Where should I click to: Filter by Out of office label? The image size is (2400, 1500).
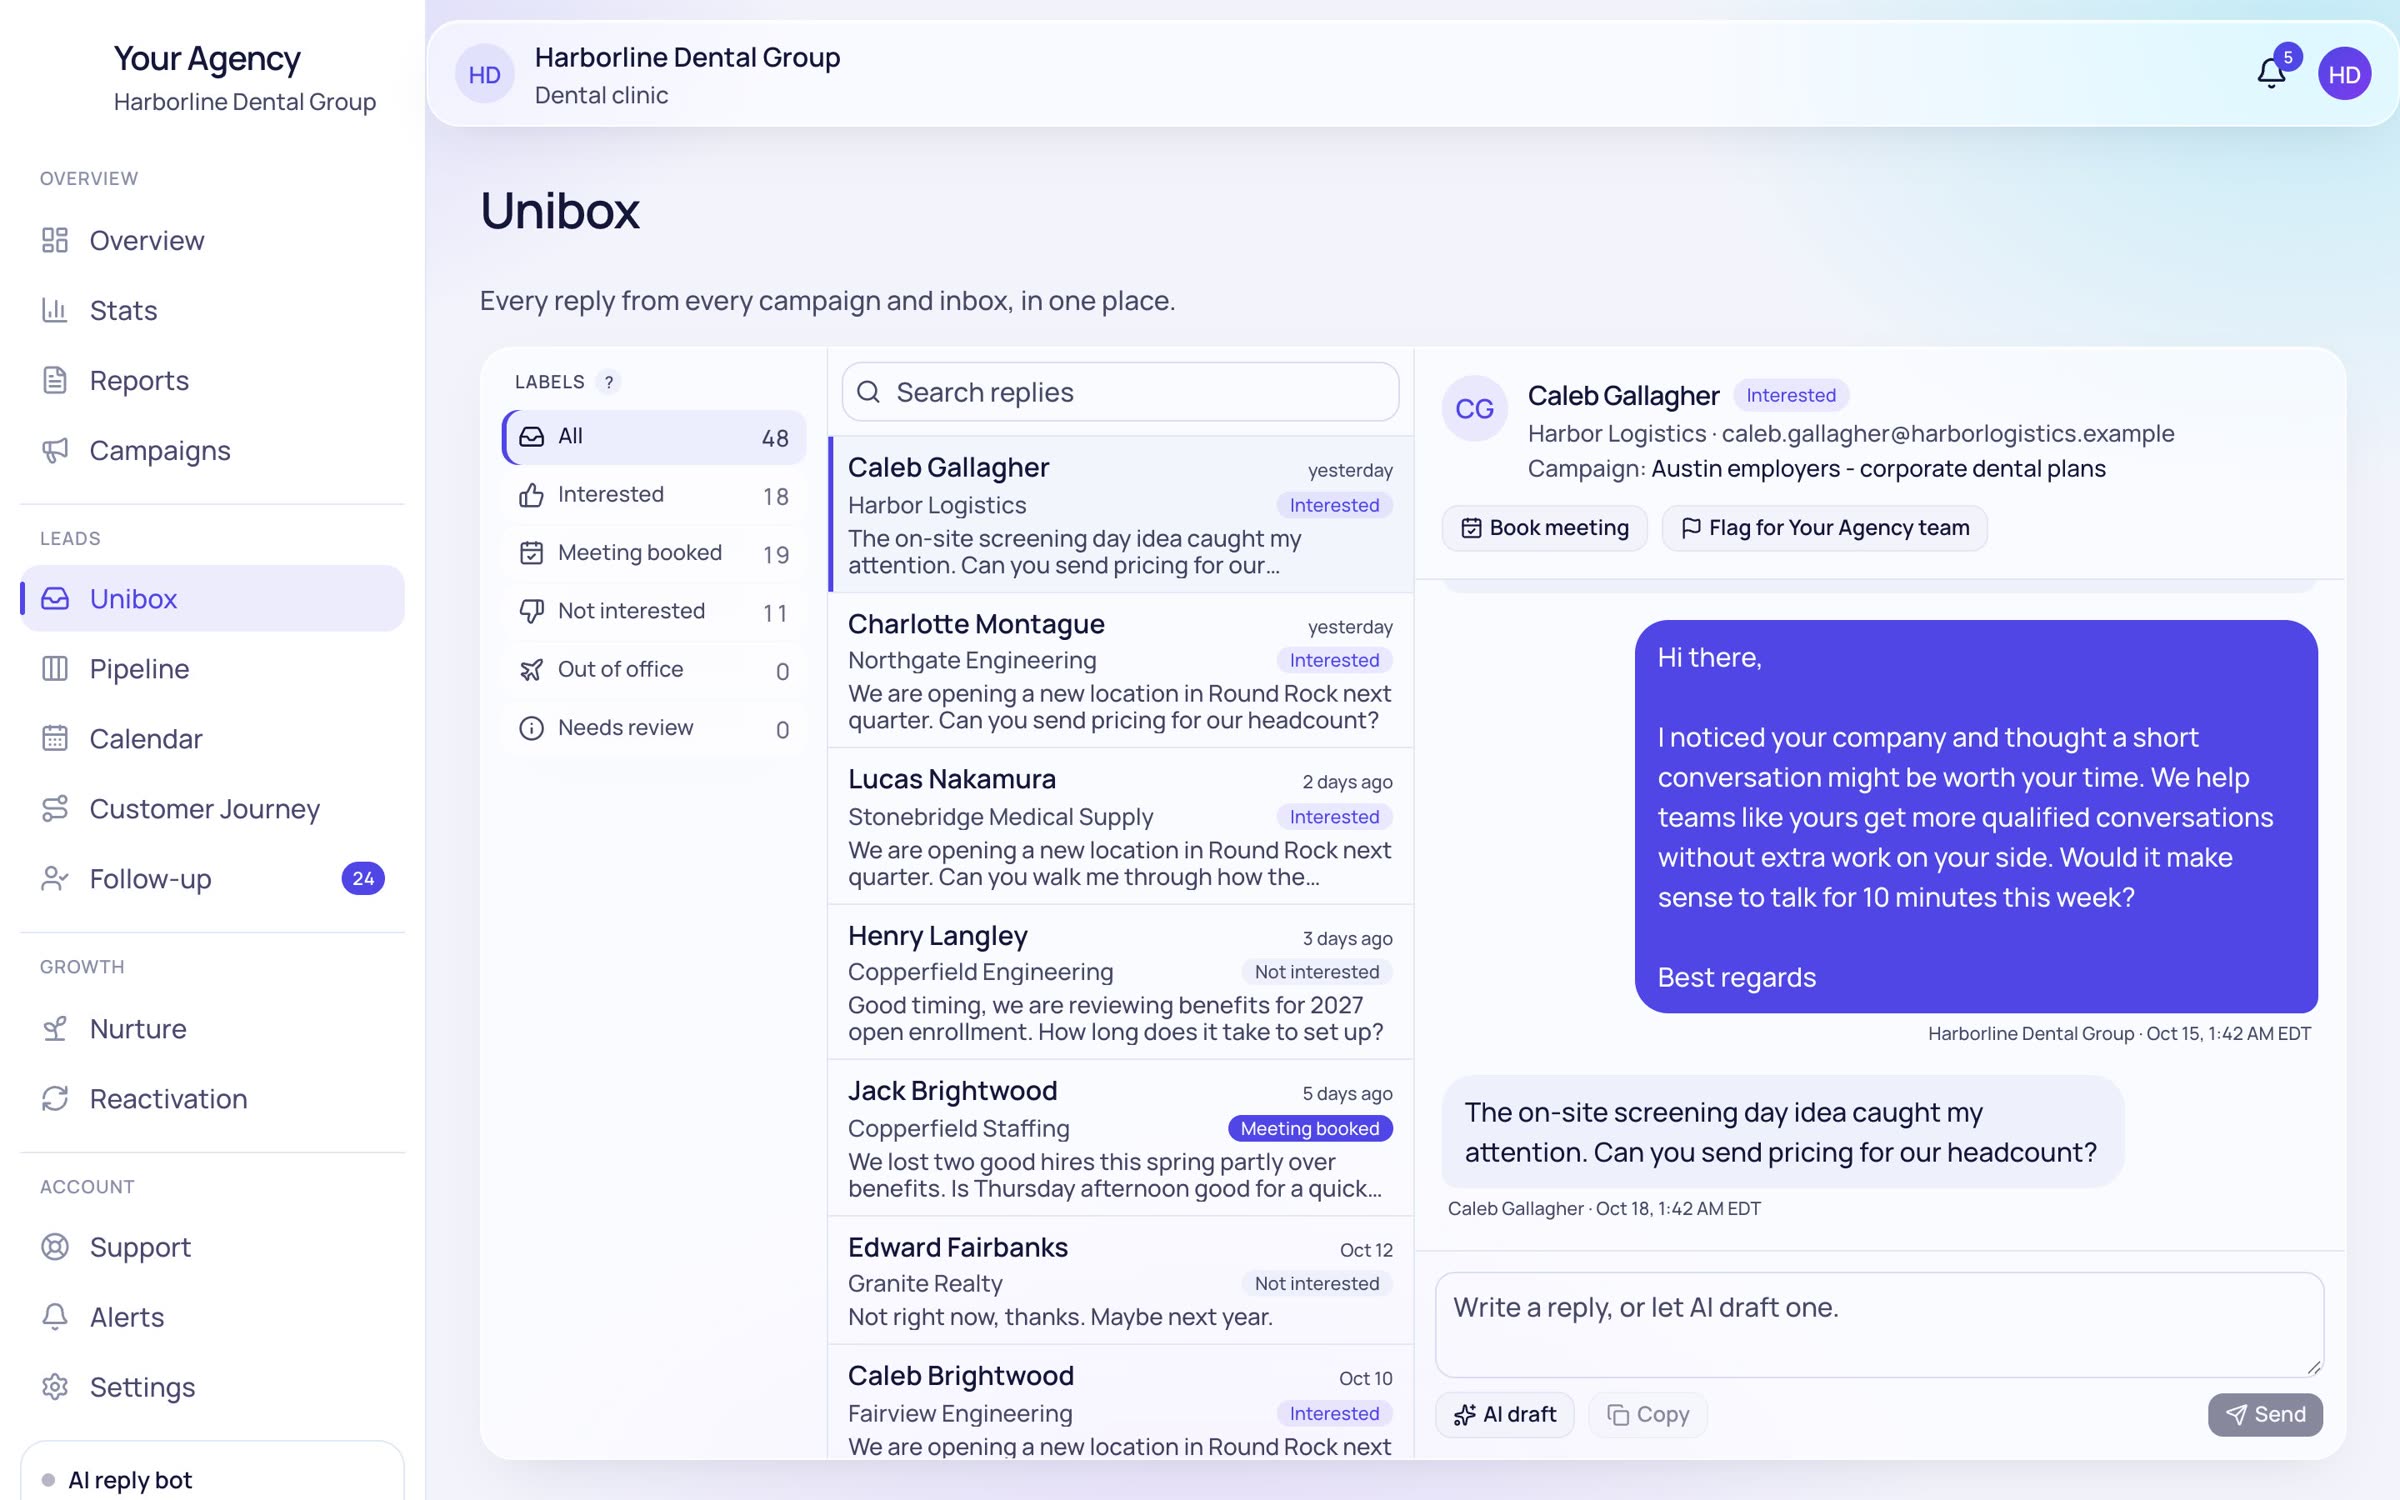tap(654, 670)
